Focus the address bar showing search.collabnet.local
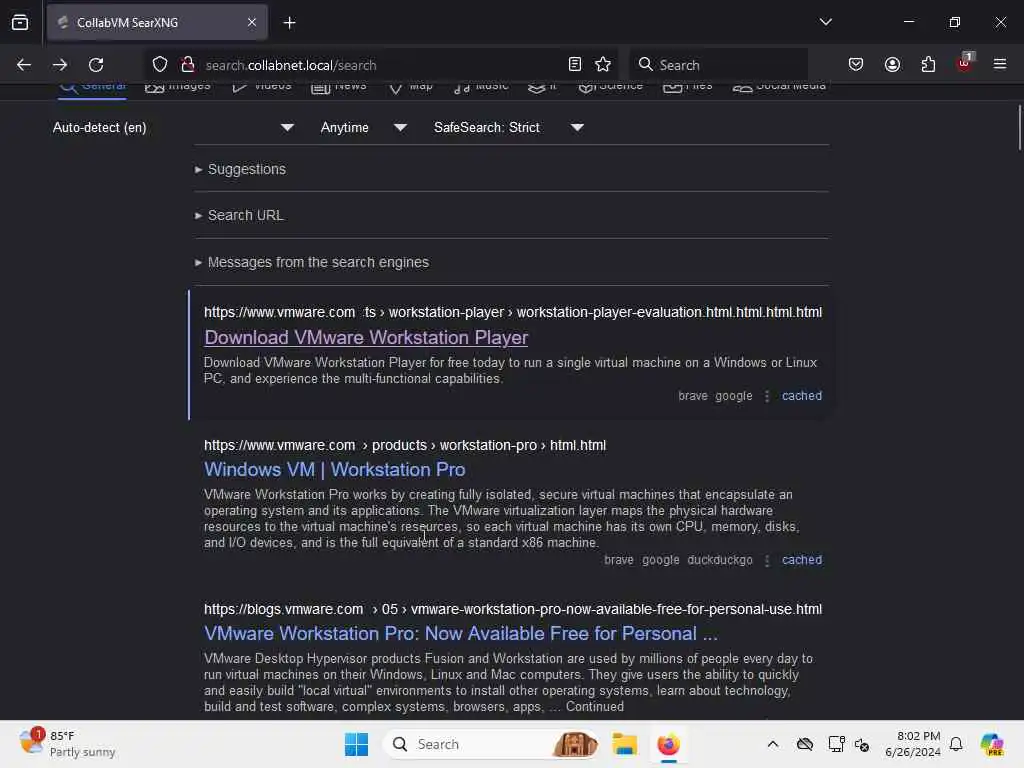This screenshot has height=768, width=1024. (382, 65)
